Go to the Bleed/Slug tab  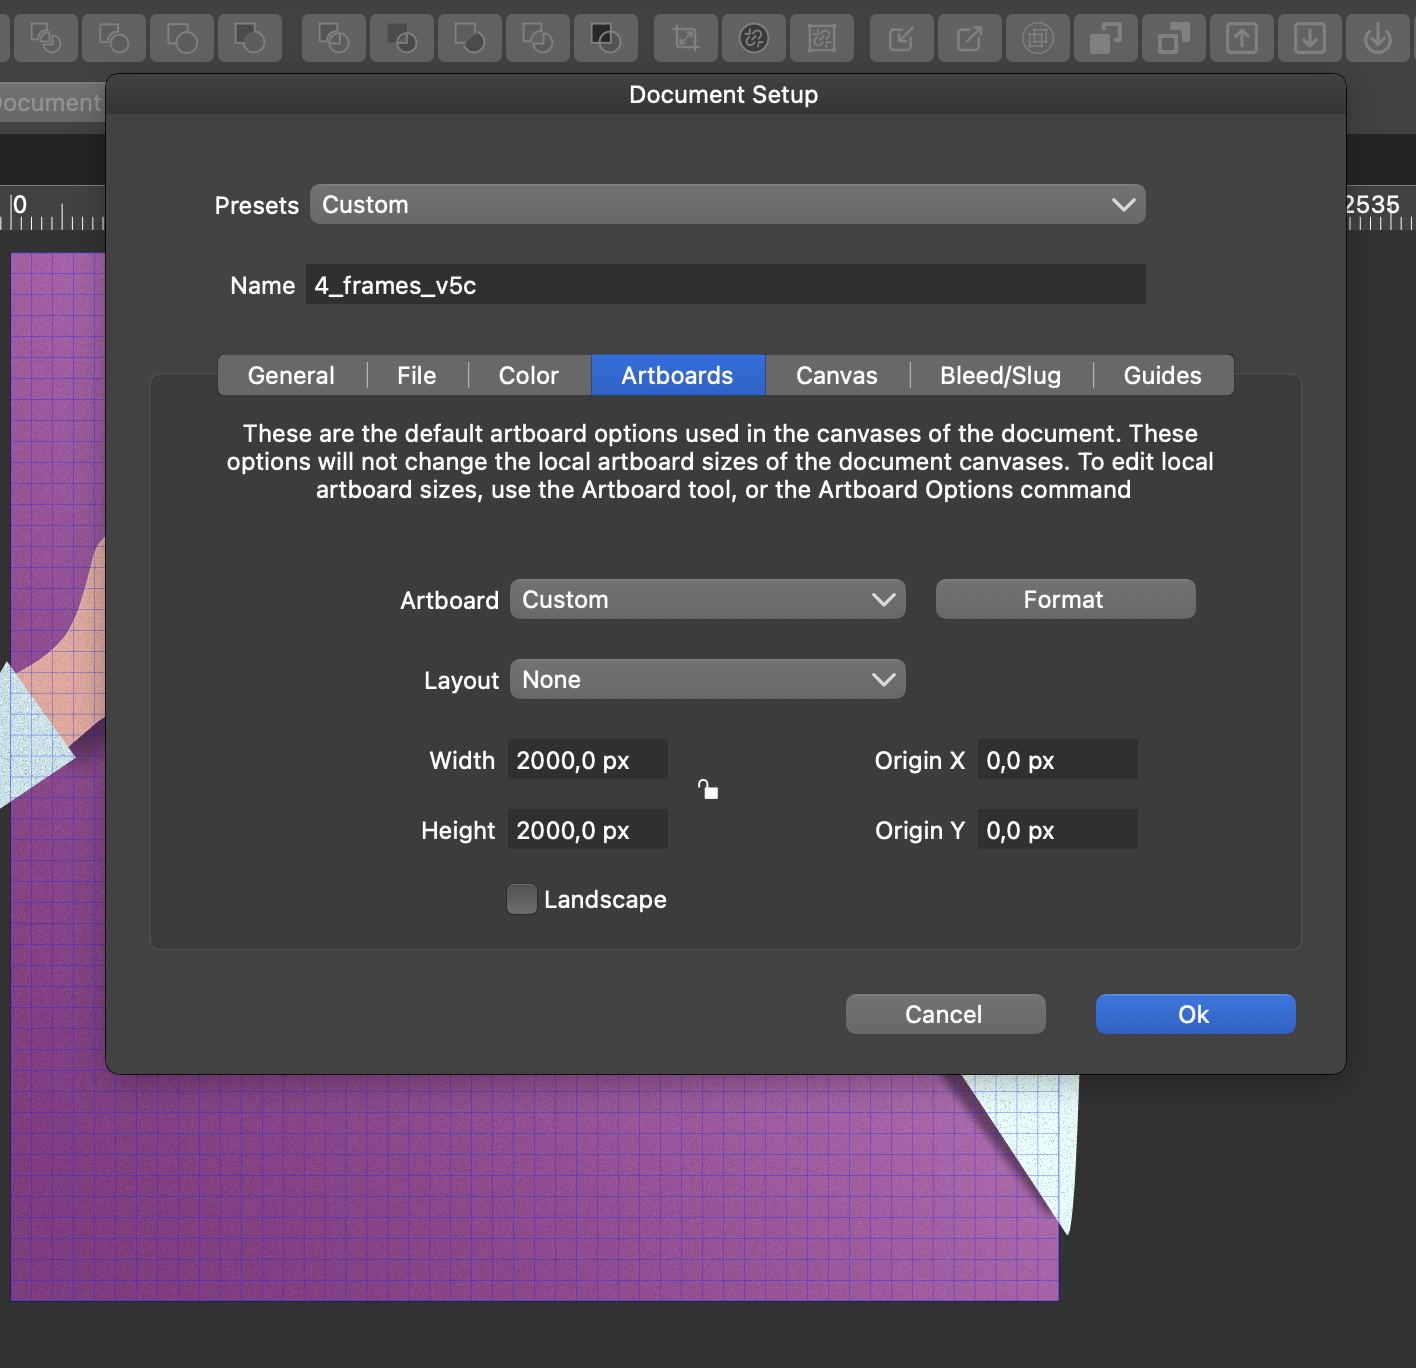click(x=1000, y=375)
